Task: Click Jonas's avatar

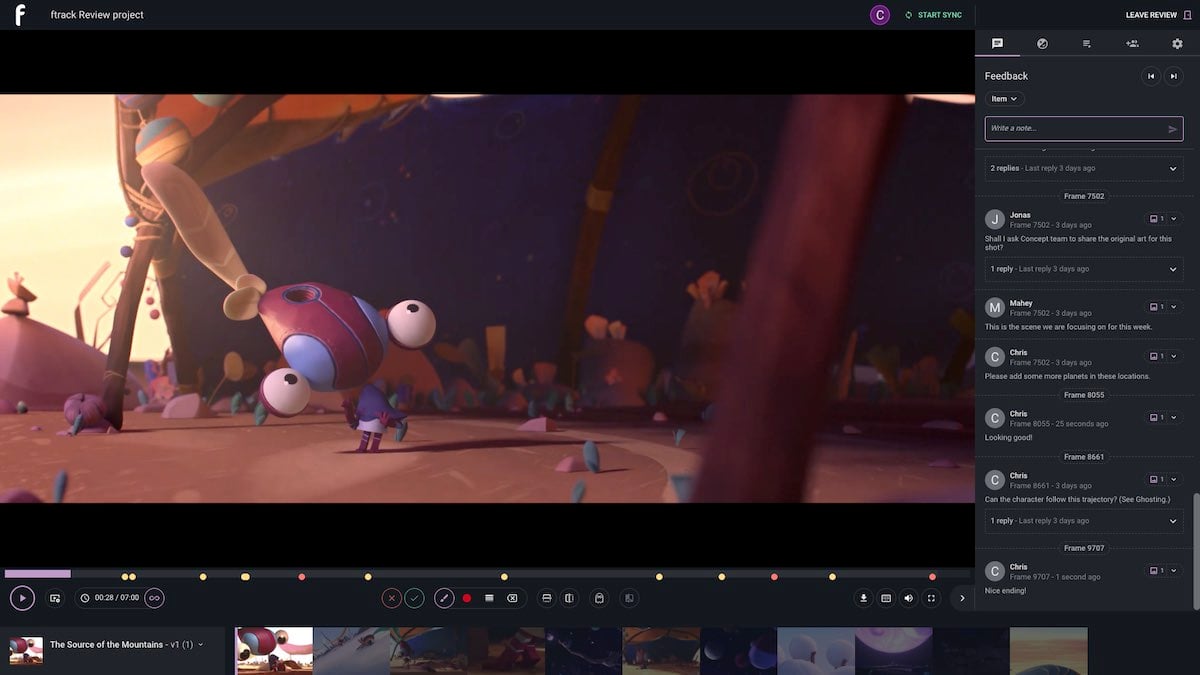Action: (x=994, y=219)
